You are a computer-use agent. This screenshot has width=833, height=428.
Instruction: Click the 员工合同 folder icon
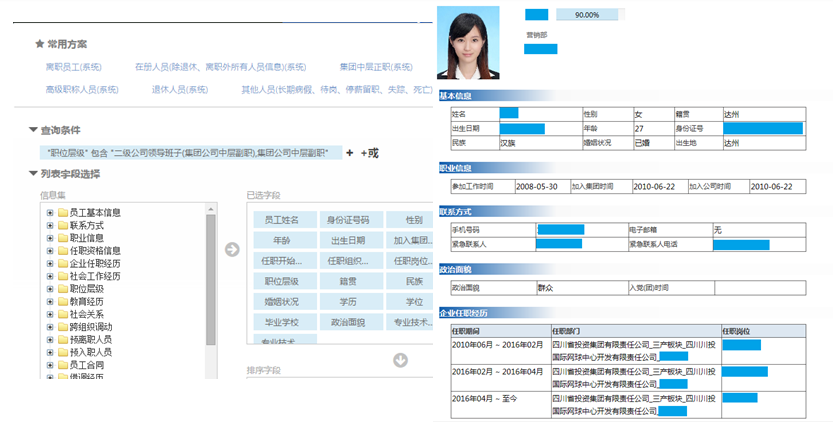click(62, 365)
